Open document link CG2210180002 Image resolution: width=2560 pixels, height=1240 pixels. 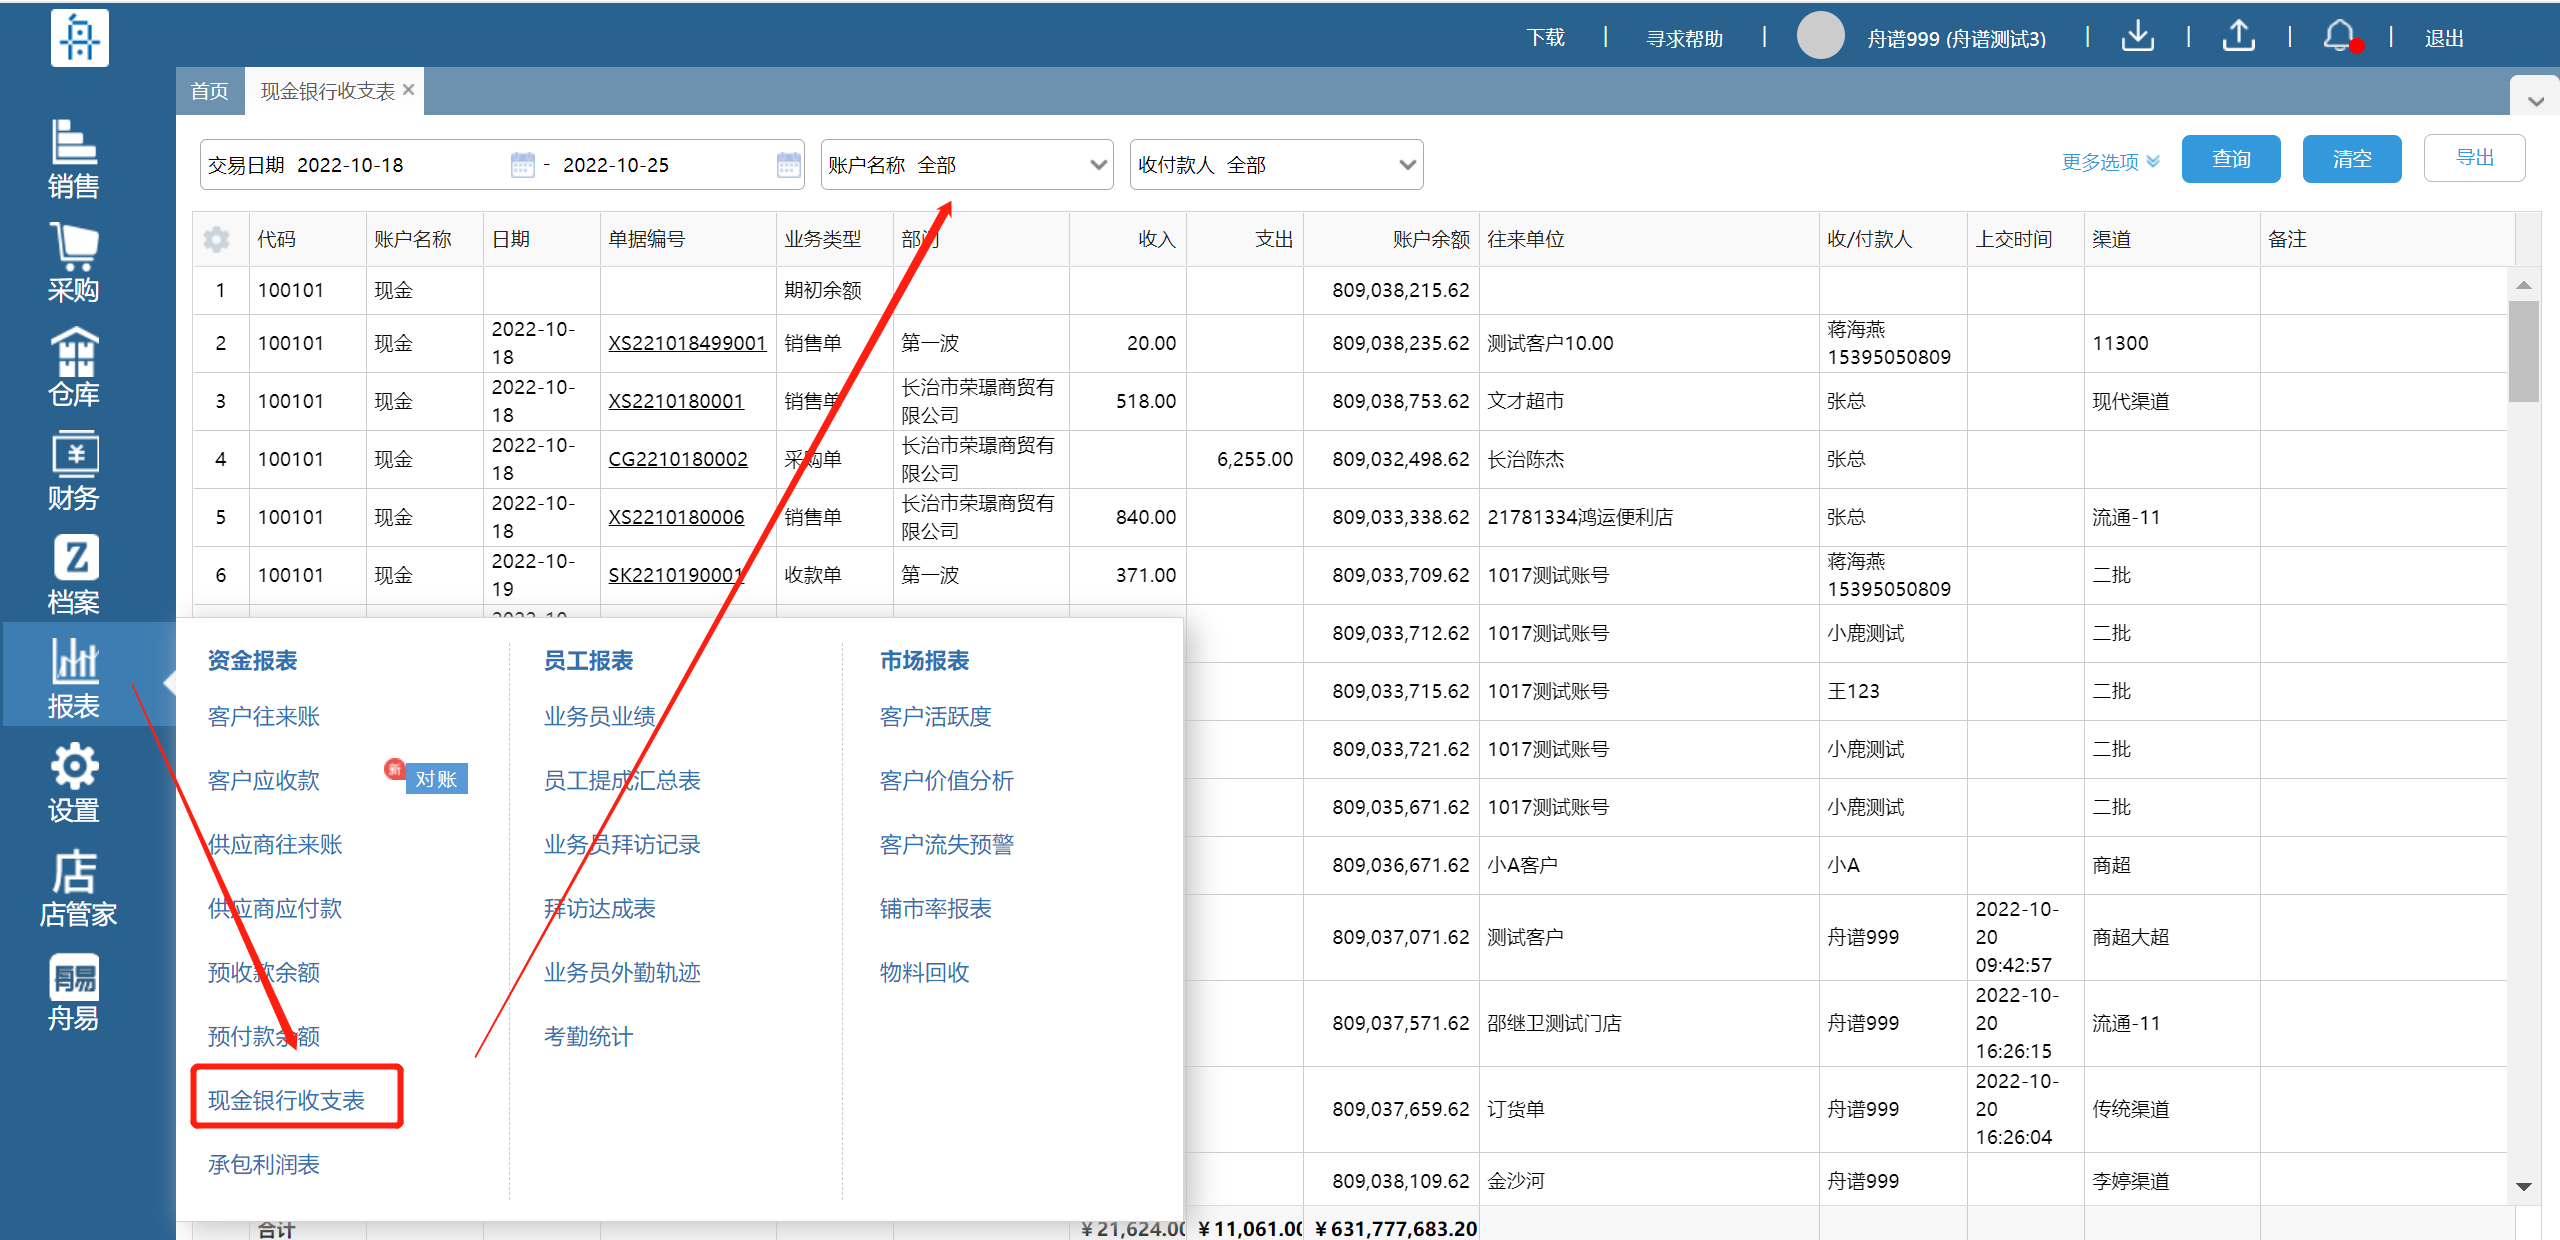pos(678,459)
